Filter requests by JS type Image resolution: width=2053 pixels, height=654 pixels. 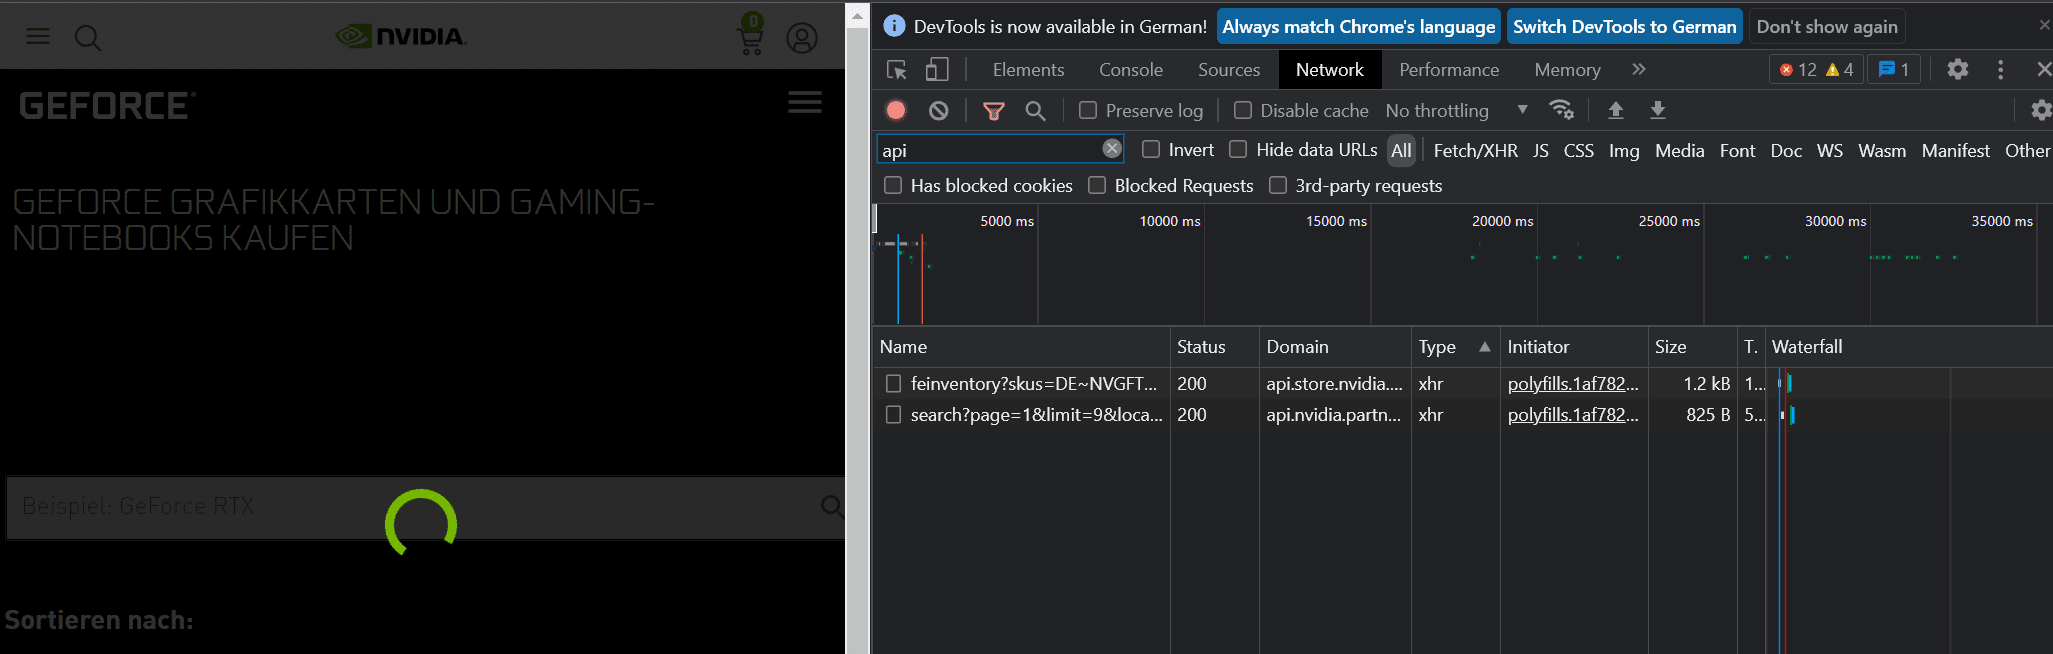(1541, 150)
